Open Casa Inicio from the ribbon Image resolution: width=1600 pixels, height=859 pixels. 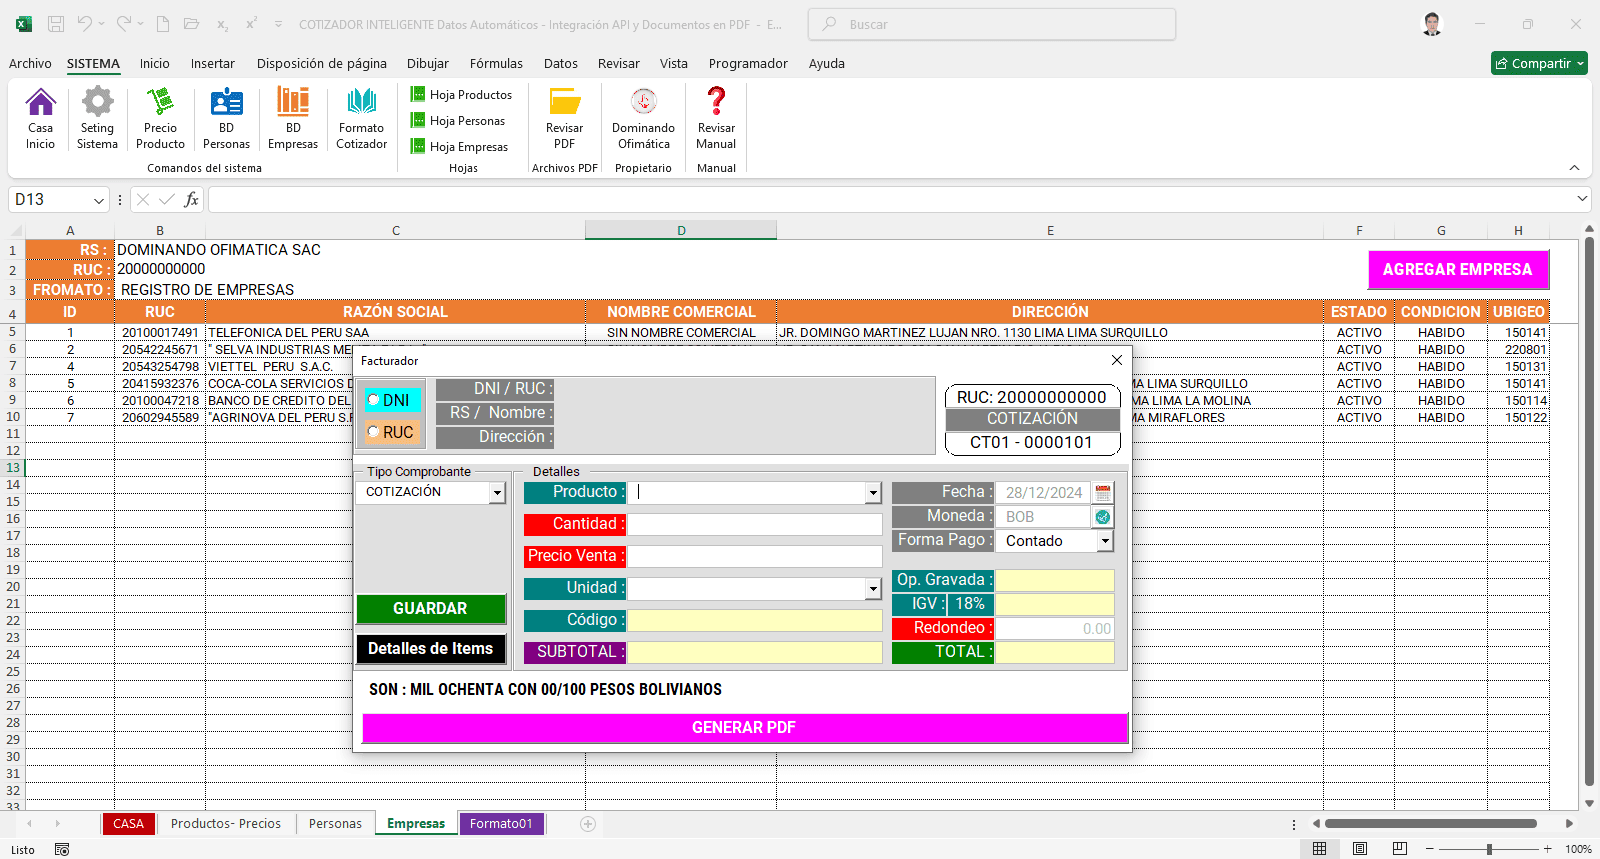pos(40,118)
